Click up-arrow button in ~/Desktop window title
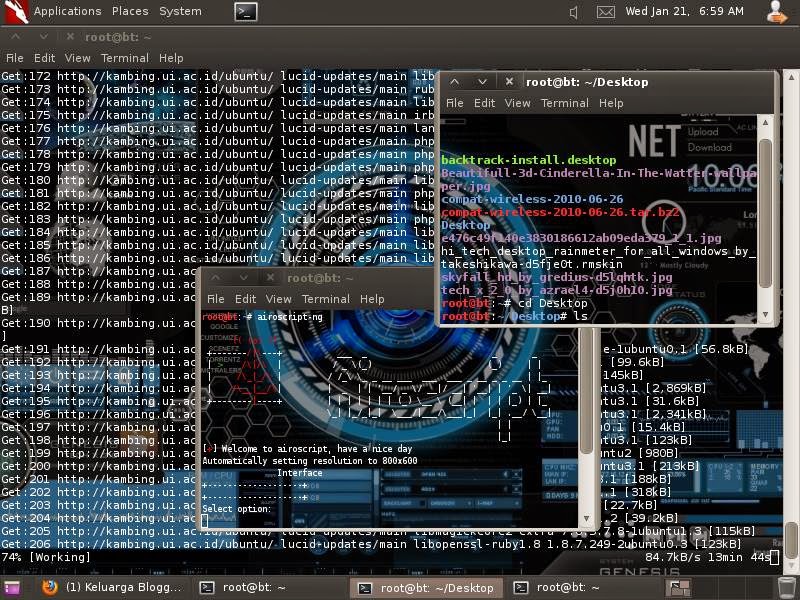 tap(455, 82)
